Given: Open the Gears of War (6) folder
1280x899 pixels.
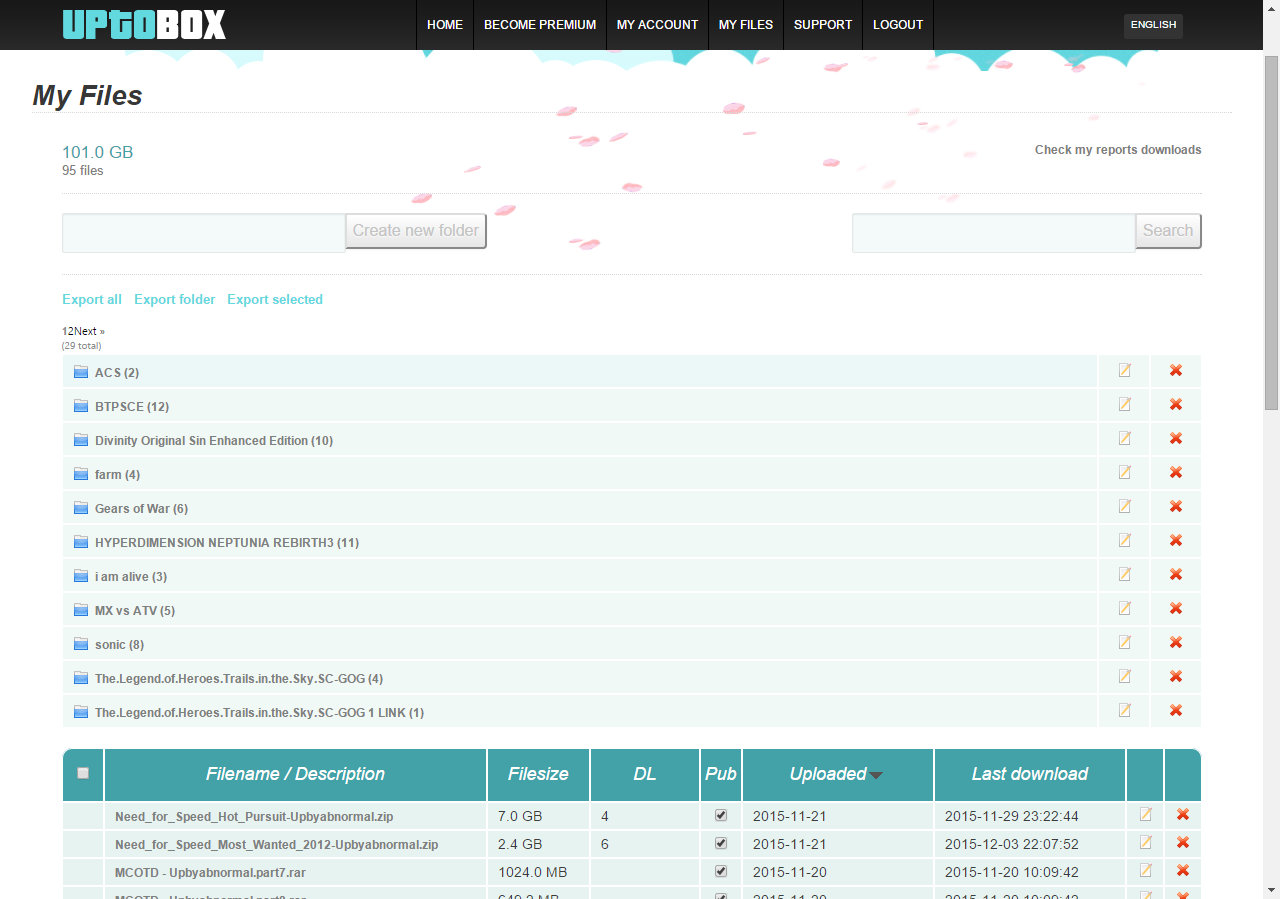Looking at the screenshot, I should click(x=141, y=509).
